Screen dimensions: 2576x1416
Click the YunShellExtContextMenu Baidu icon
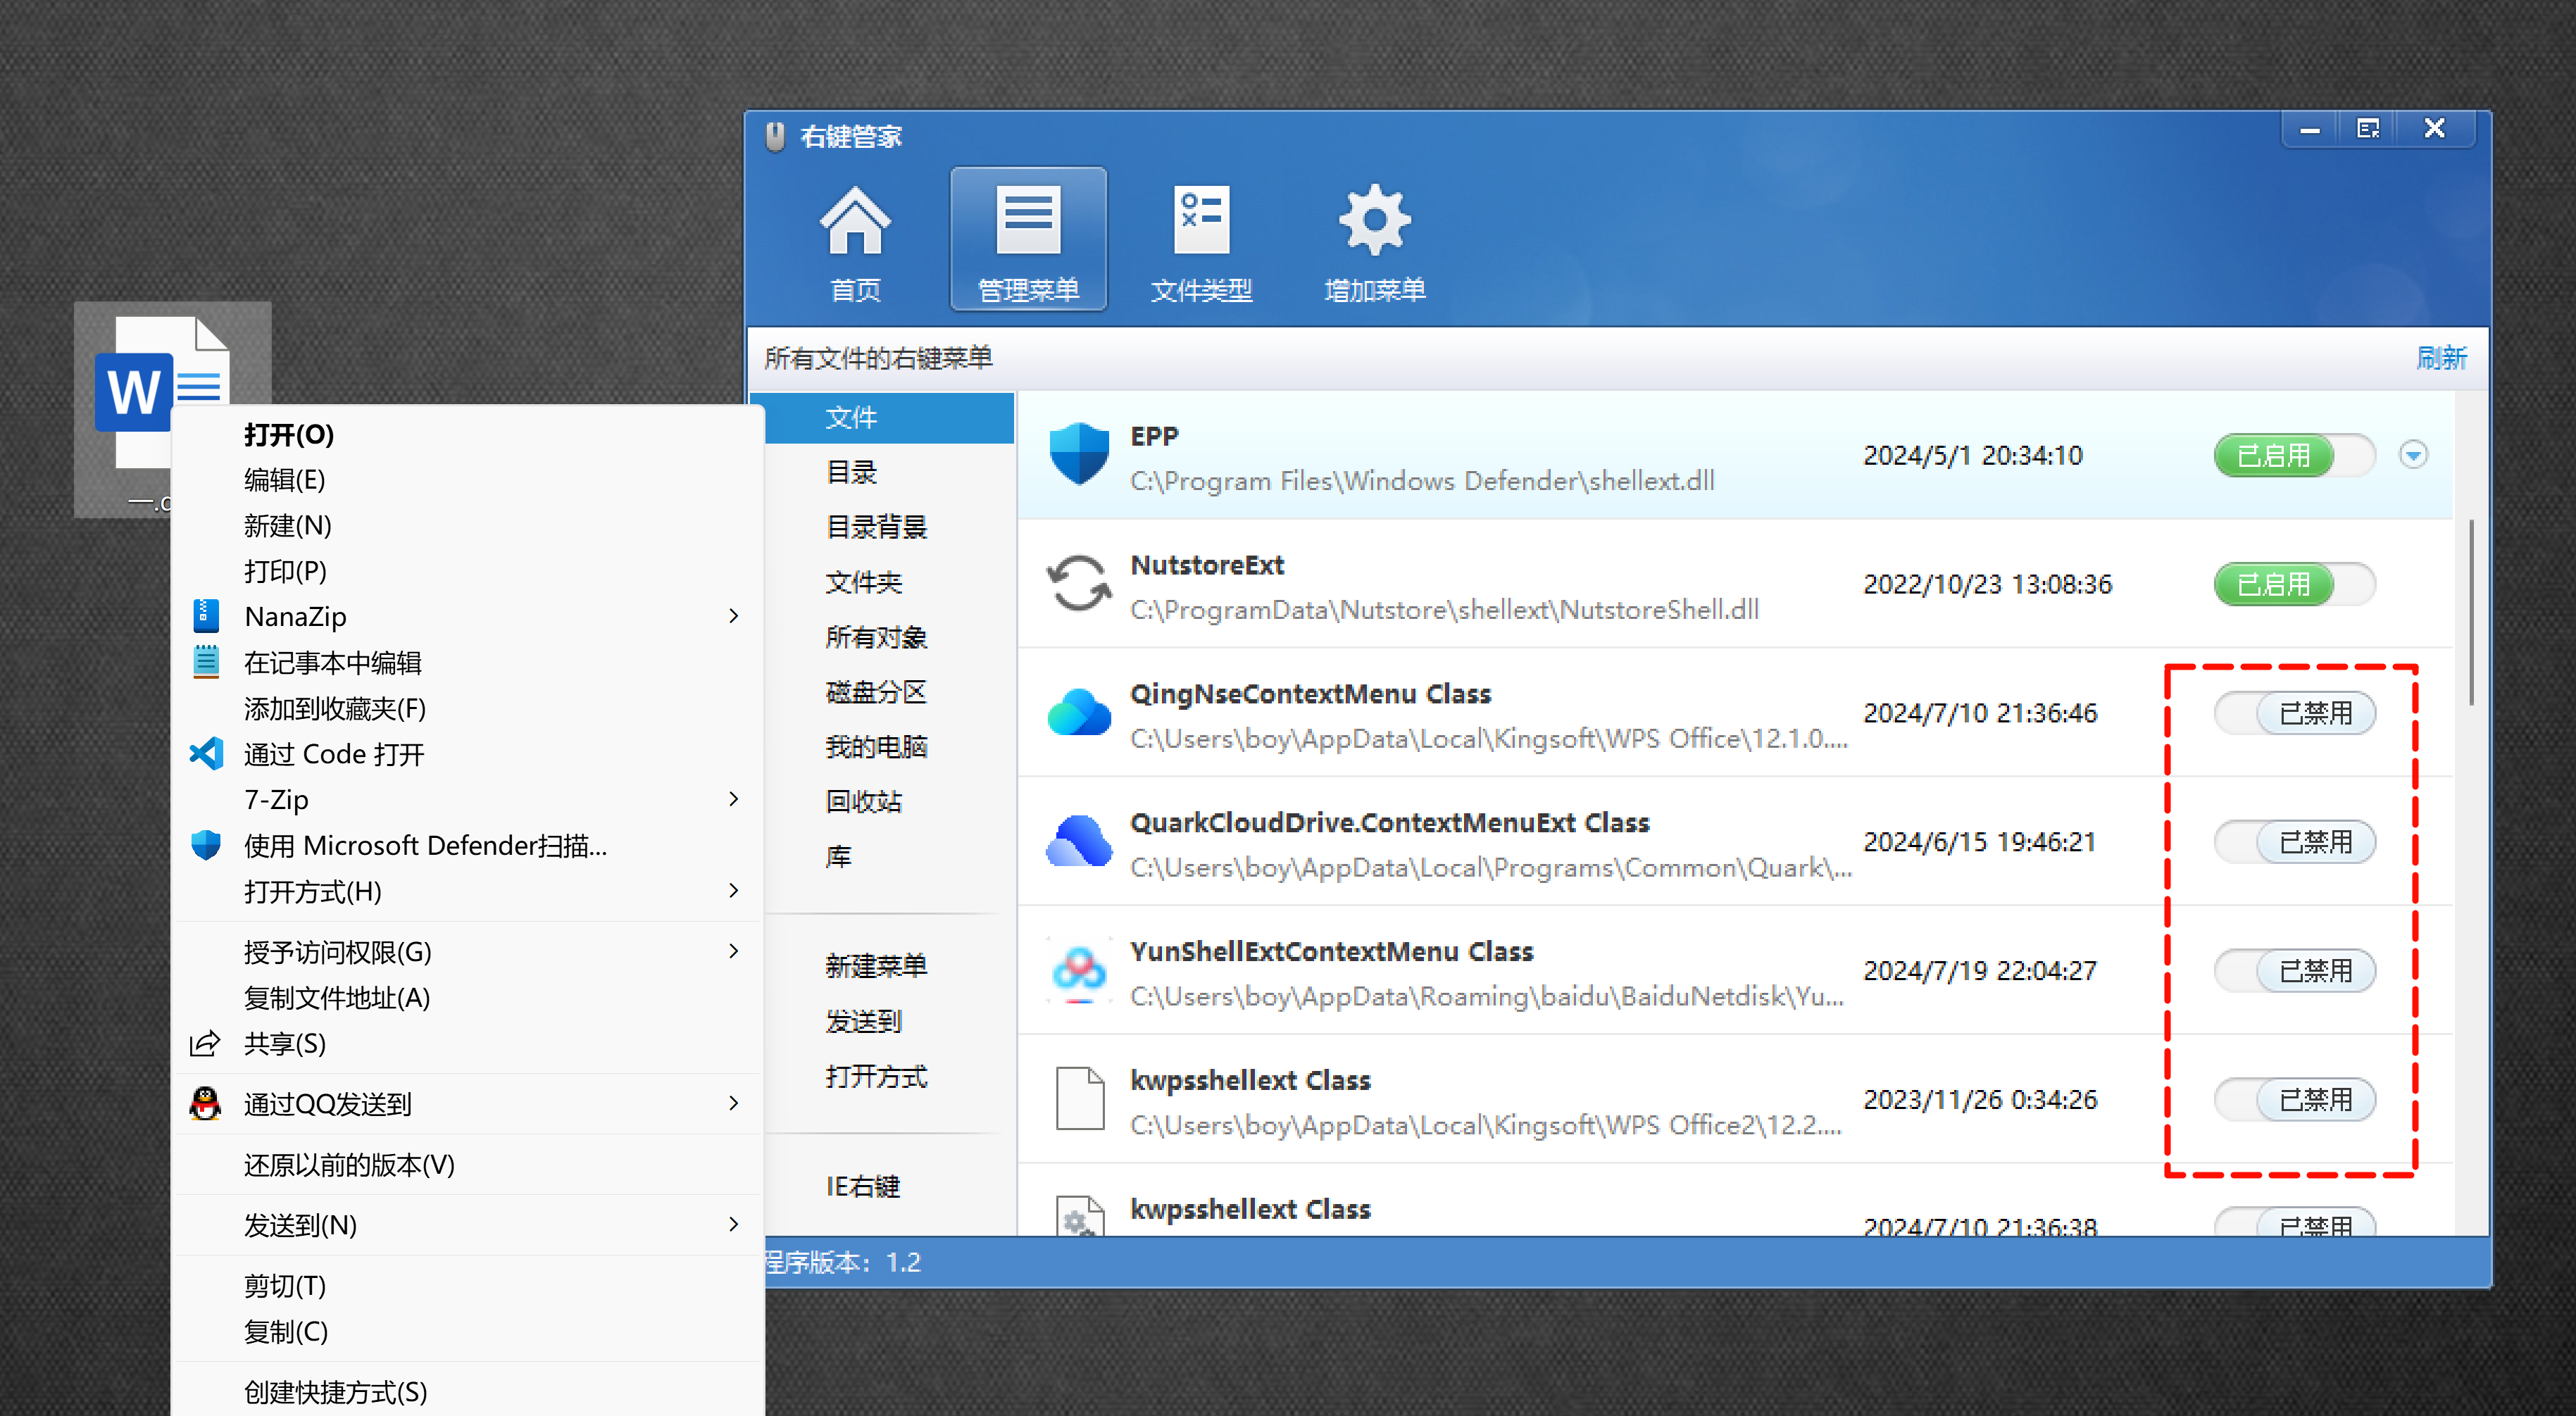coord(1079,971)
